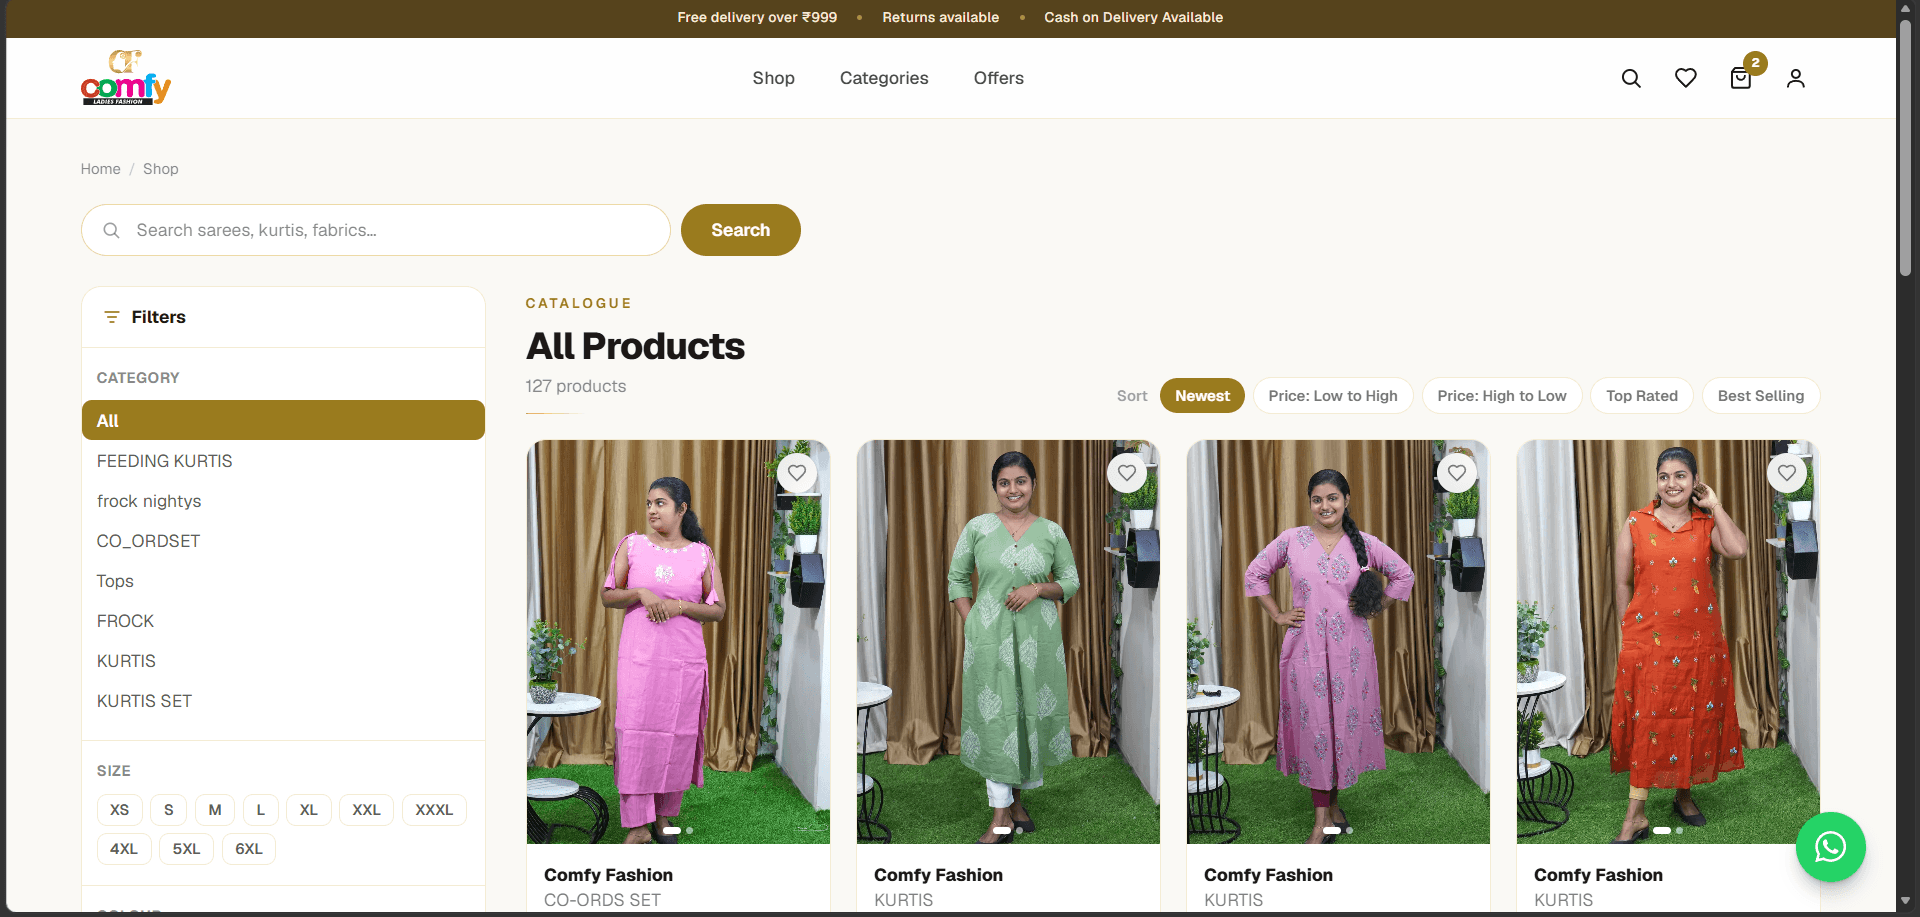Open the Categories menu item
This screenshot has width=1920, height=917.
tap(884, 78)
